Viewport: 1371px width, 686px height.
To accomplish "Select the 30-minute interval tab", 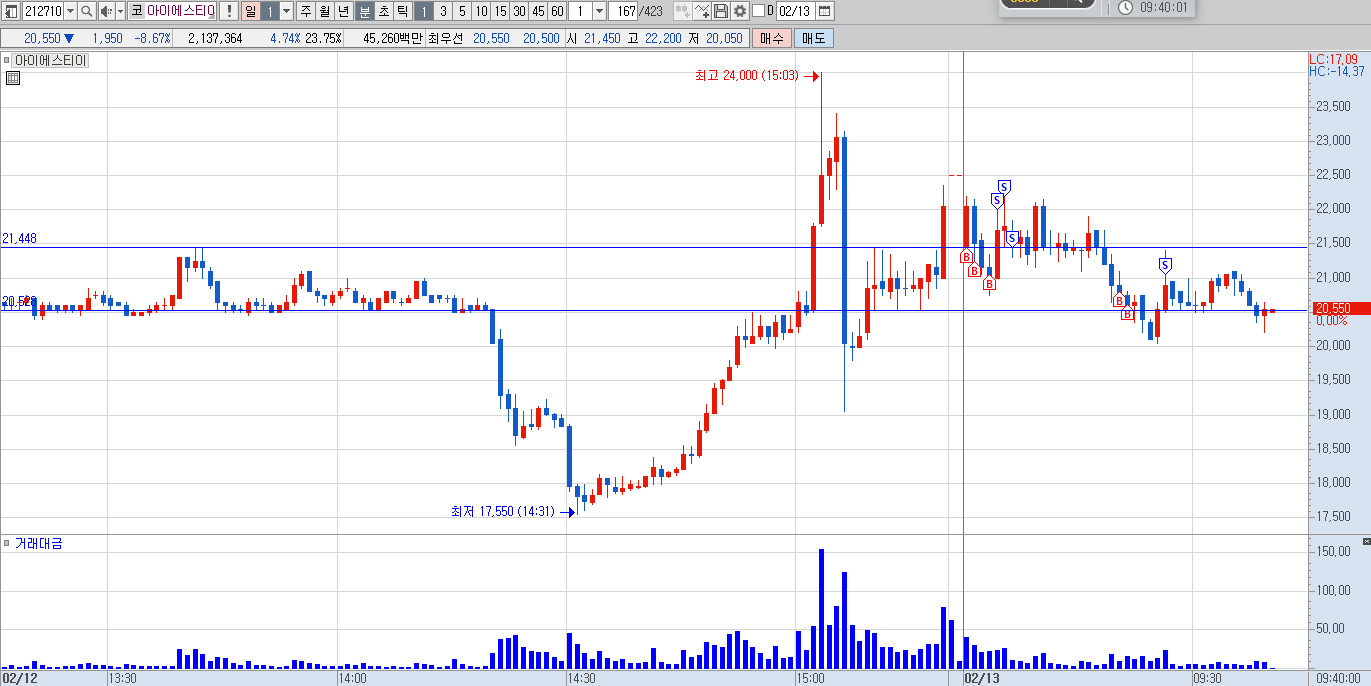I will click(x=519, y=11).
